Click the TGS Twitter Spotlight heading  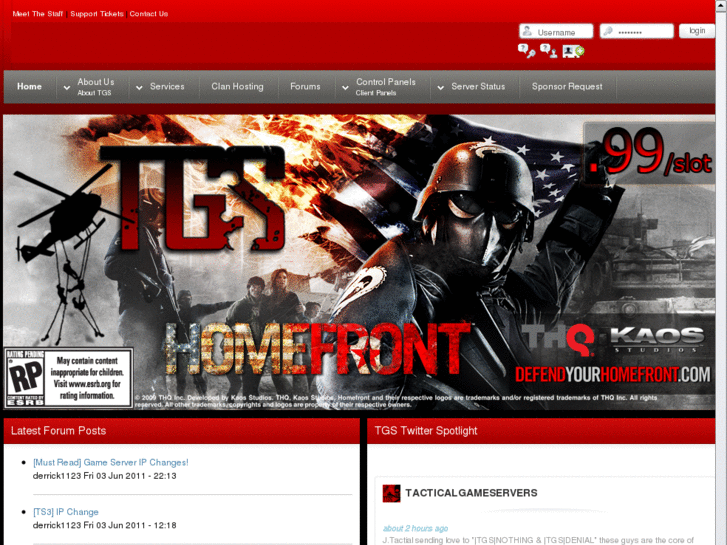[x=426, y=431]
